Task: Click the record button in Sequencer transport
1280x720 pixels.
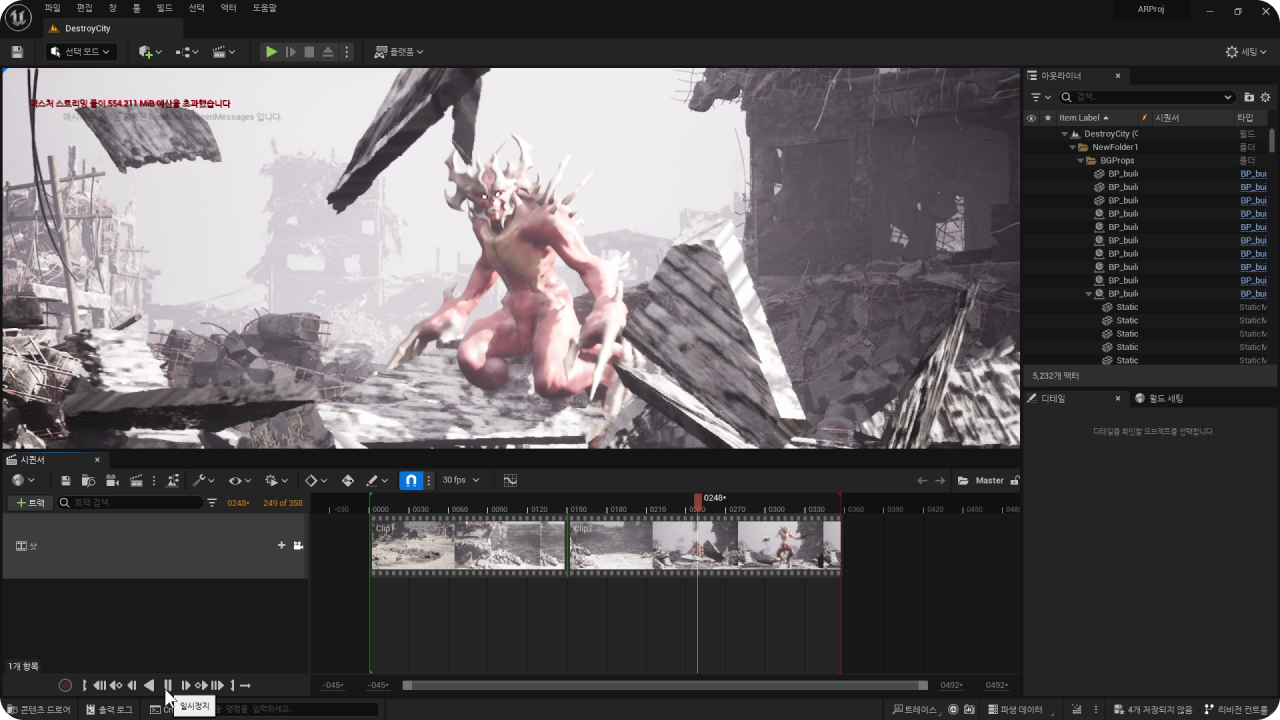Action: pos(65,685)
